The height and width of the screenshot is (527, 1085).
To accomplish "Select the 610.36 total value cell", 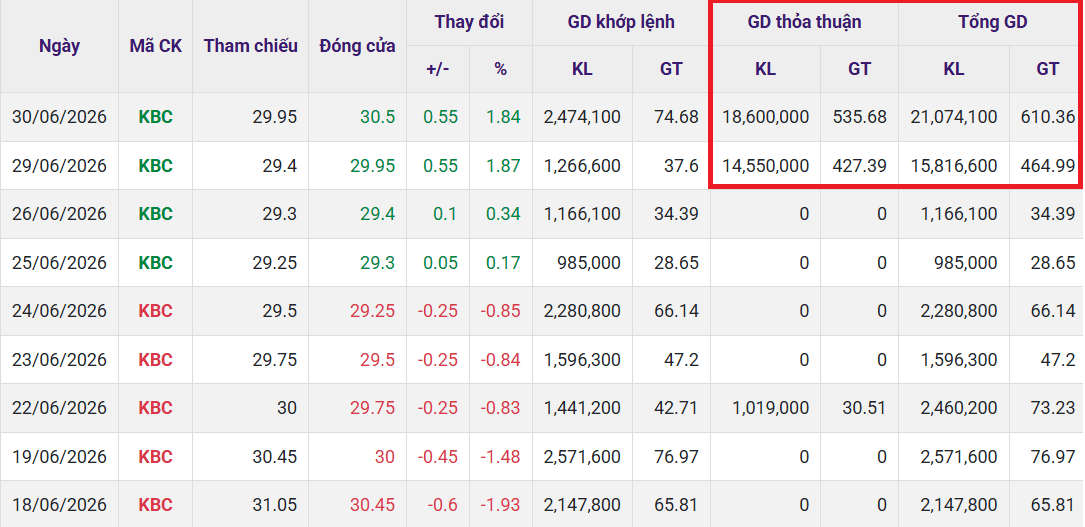I will [x=1048, y=117].
